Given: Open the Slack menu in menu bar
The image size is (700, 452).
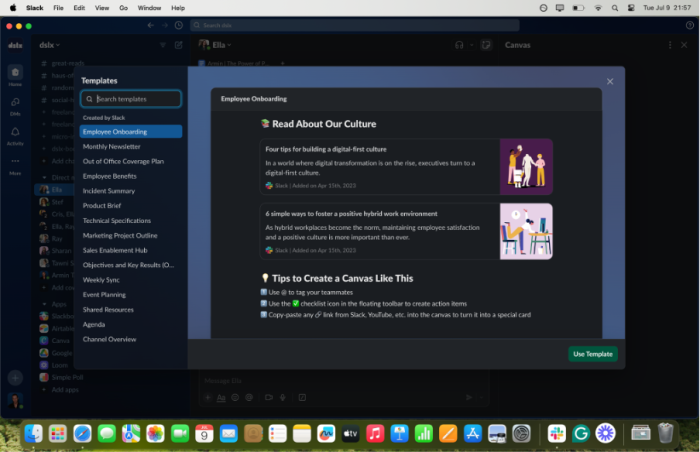Looking at the screenshot, I should (34, 8).
